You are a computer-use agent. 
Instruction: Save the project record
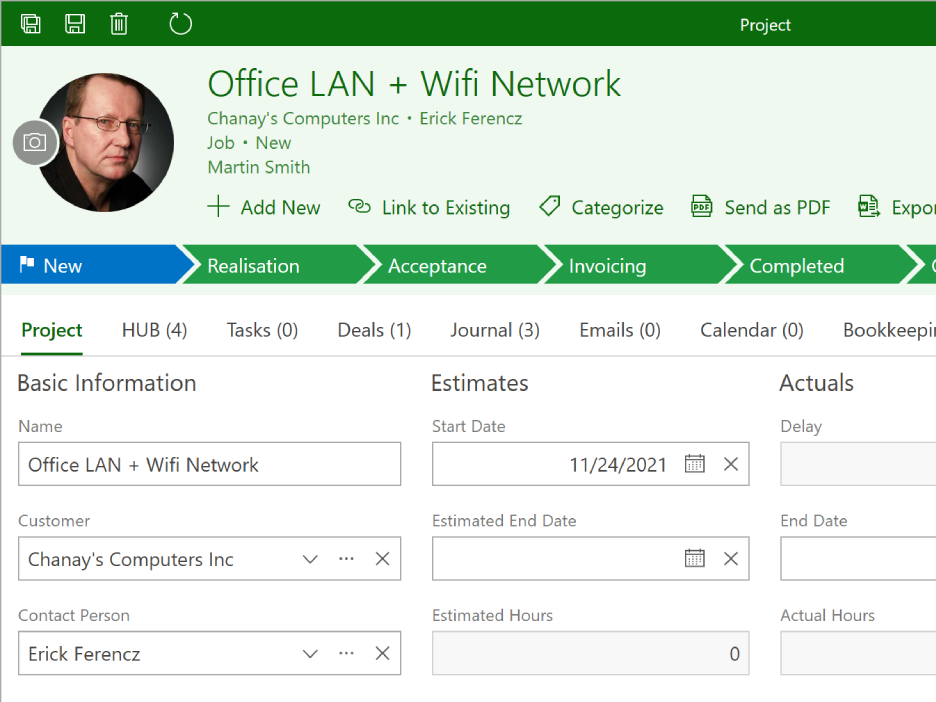[74, 23]
